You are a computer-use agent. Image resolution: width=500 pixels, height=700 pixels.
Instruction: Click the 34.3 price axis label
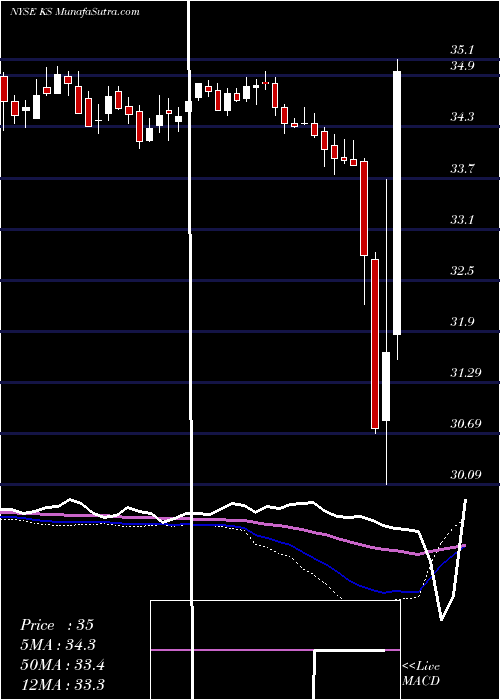tap(462, 117)
